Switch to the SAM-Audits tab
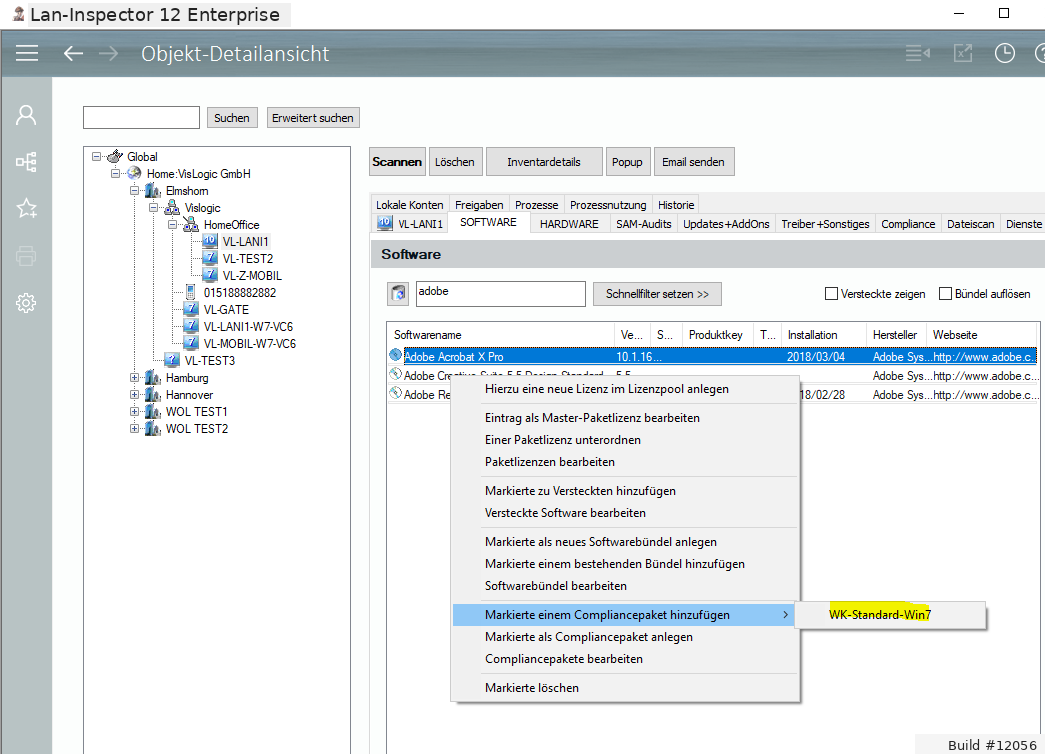 click(643, 224)
